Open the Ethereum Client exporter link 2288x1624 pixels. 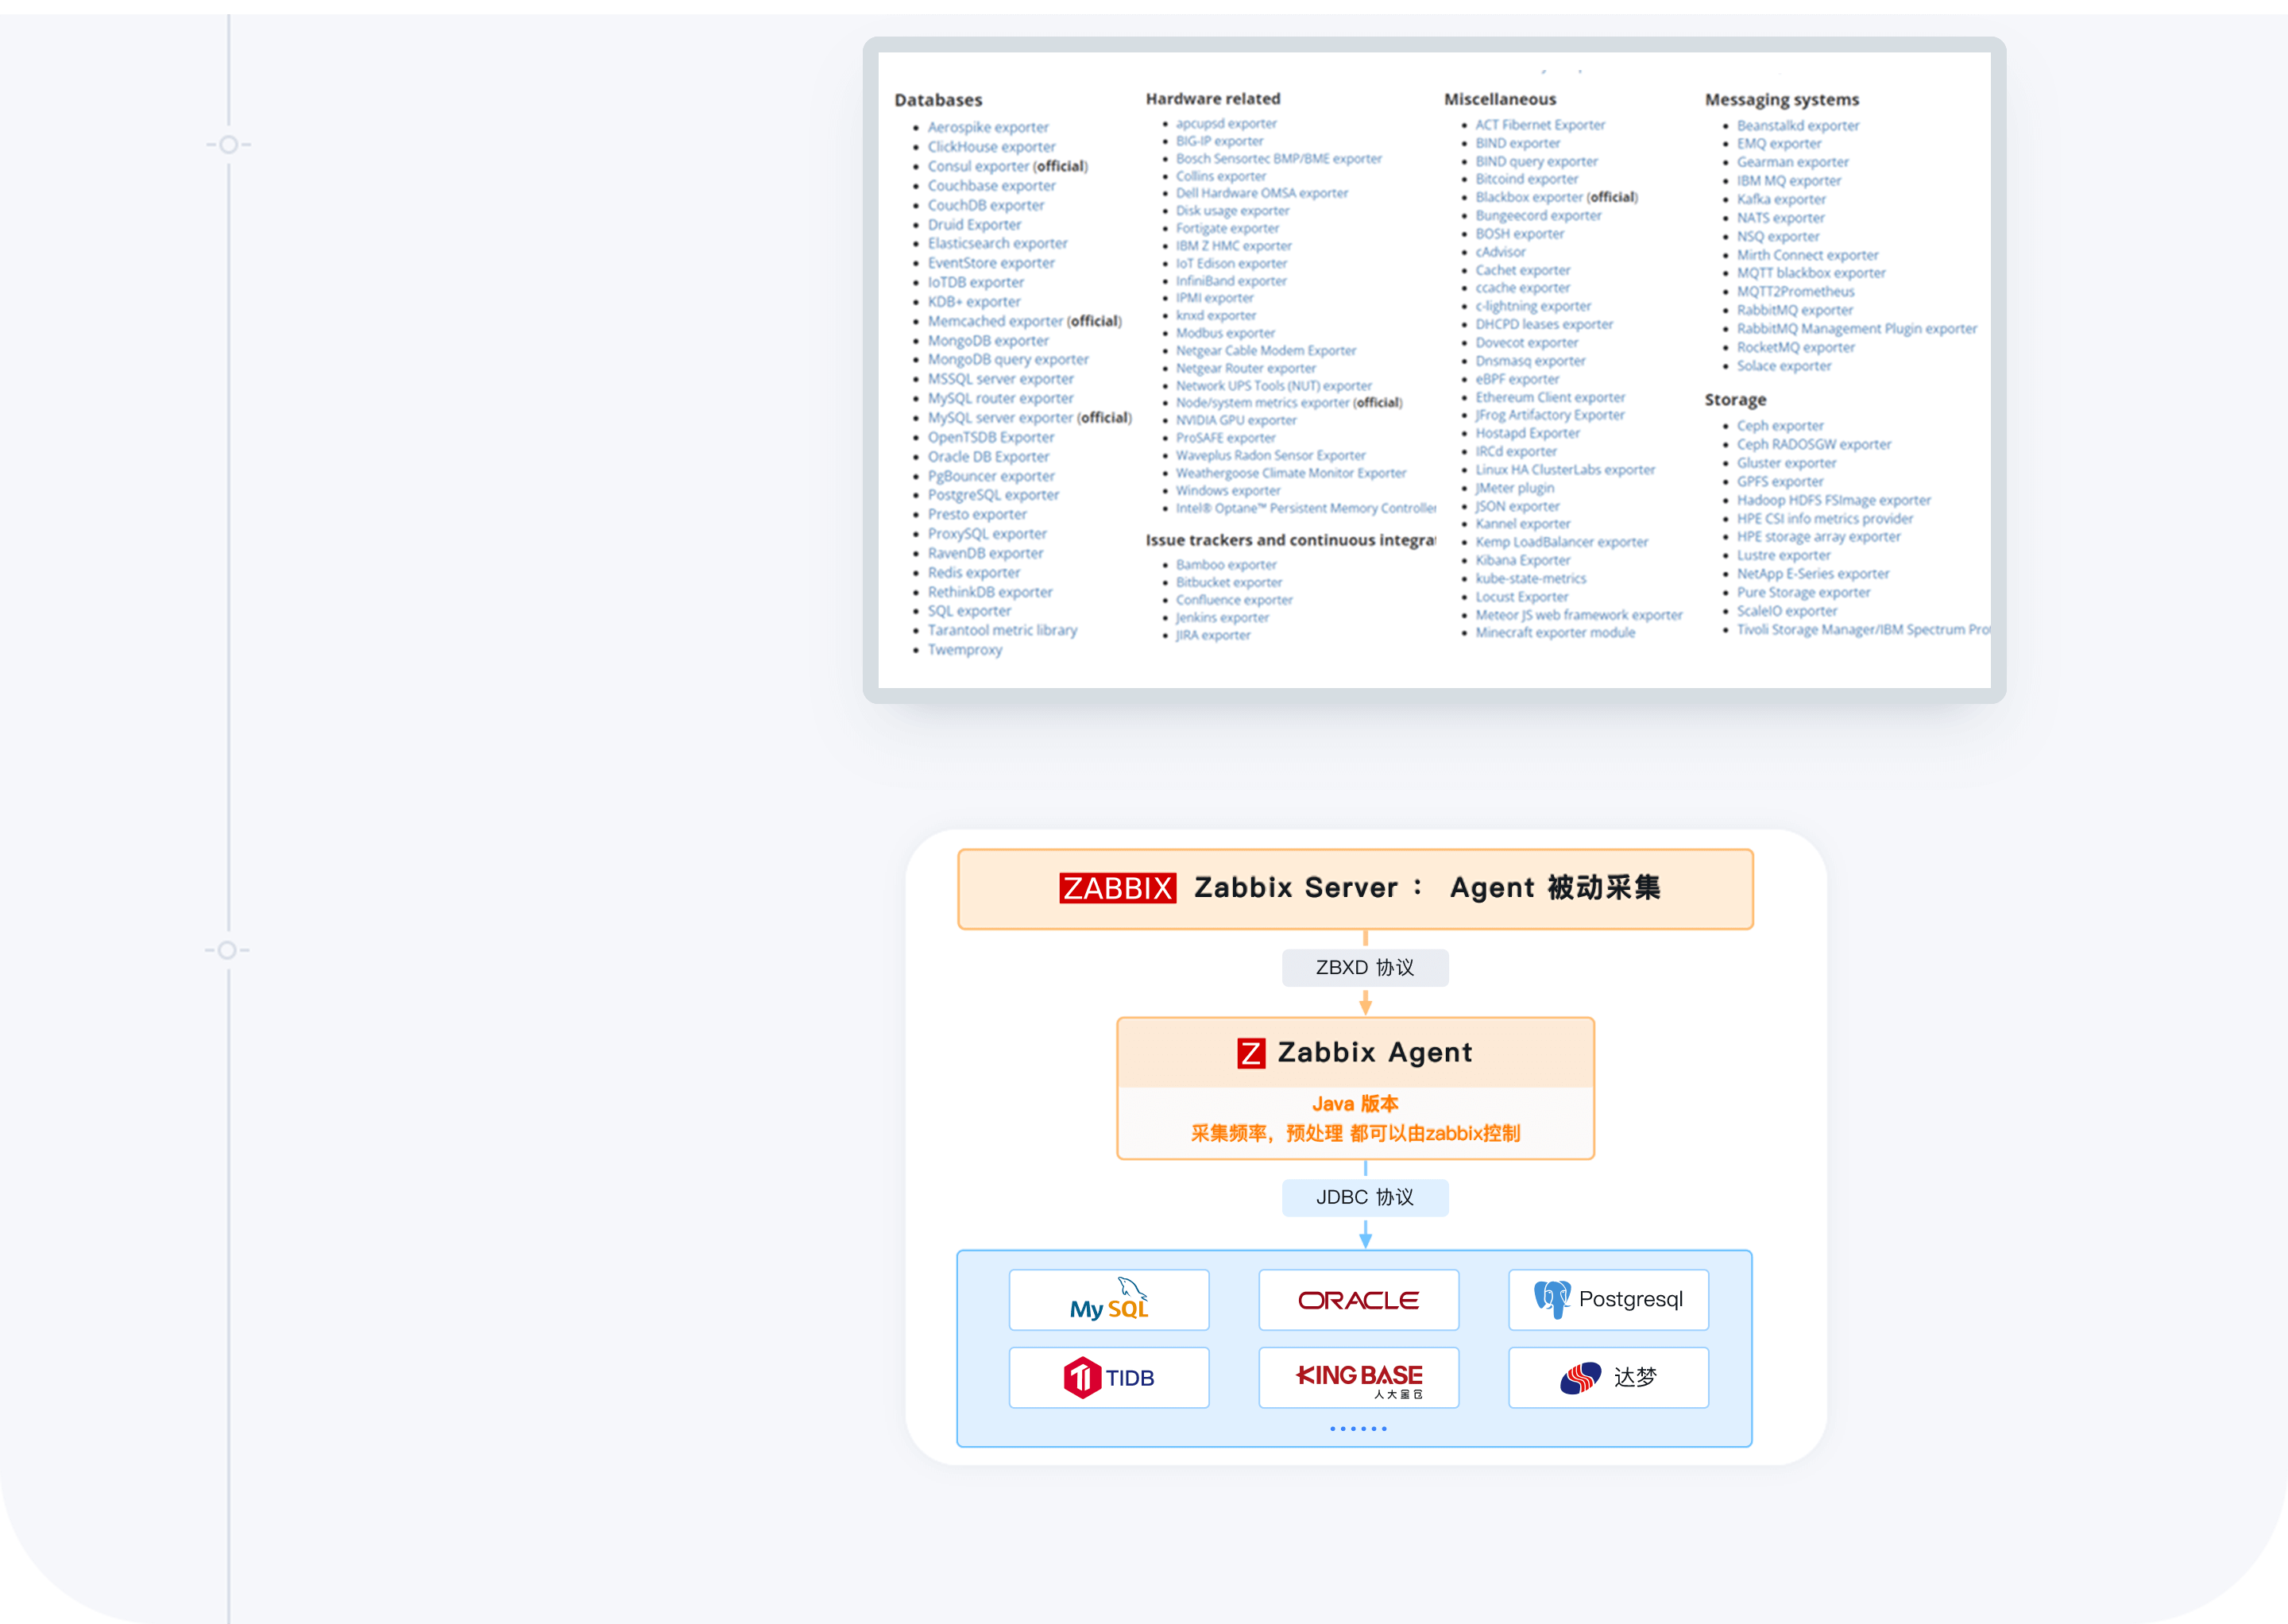1550,398
